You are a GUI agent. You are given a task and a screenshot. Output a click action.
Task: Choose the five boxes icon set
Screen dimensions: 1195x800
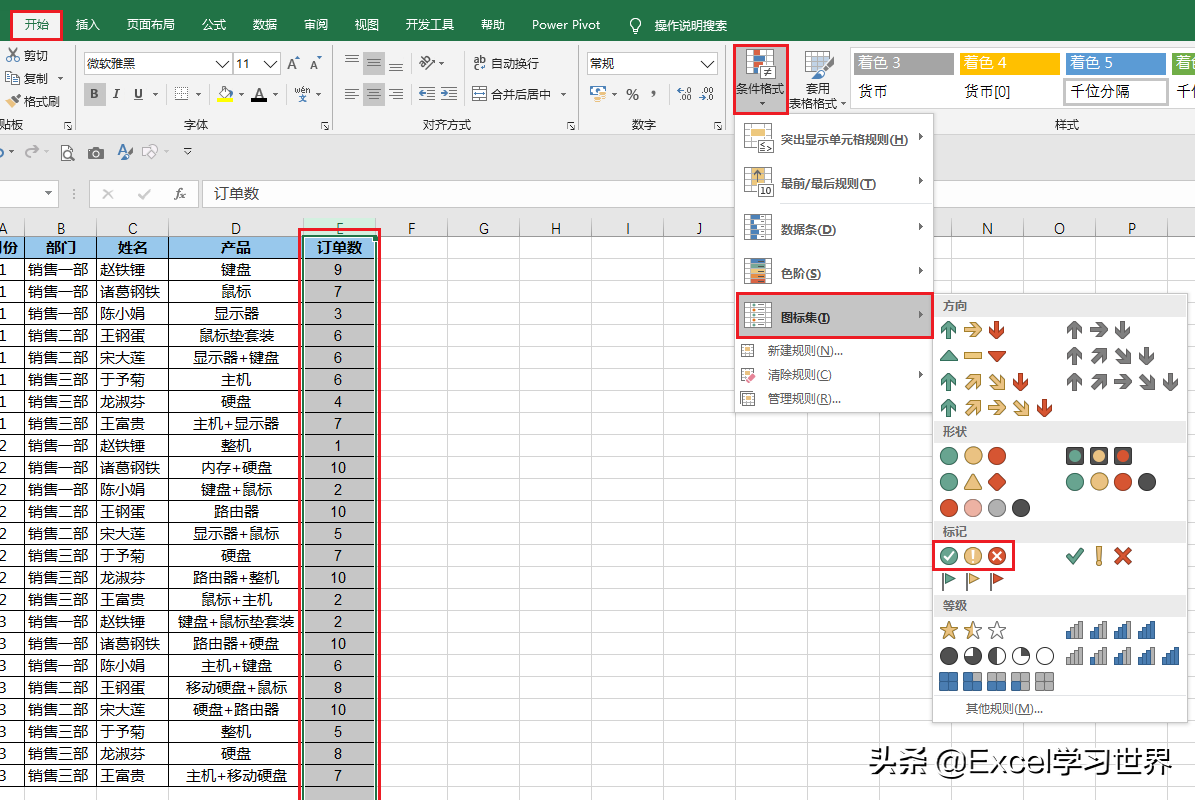(997, 681)
